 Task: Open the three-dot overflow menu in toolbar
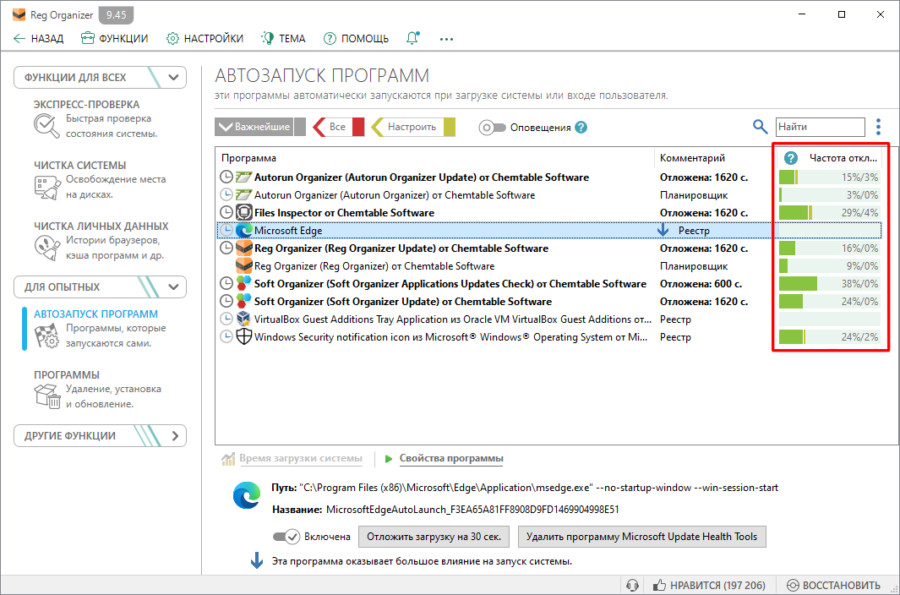pos(446,39)
